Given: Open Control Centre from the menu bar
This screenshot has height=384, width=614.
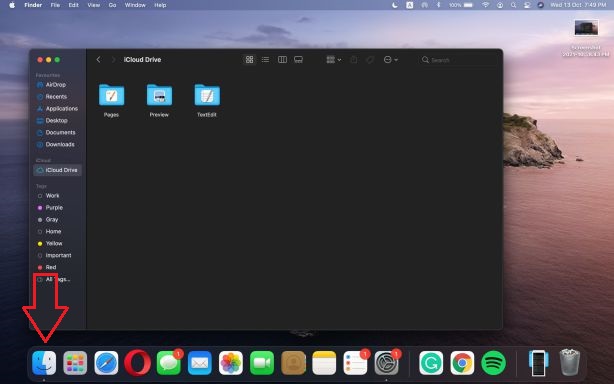Looking at the screenshot, I should click(527, 5).
